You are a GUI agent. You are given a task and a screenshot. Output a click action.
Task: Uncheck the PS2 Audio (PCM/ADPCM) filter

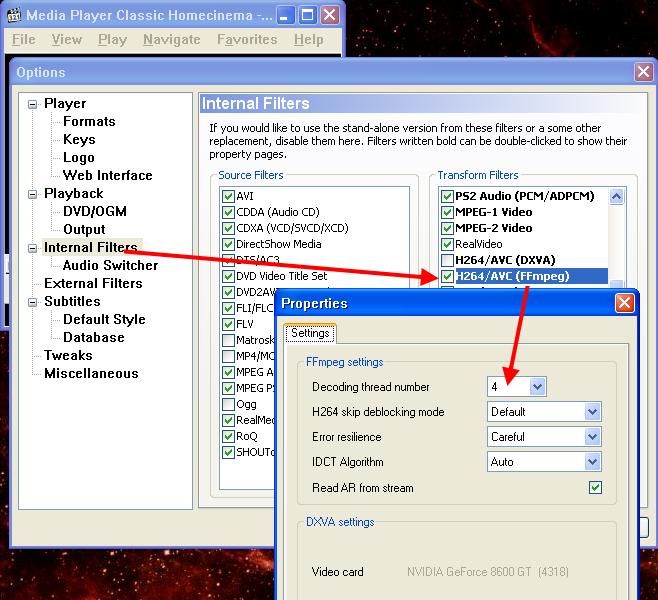pyautogui.click(x=447, y=196)
